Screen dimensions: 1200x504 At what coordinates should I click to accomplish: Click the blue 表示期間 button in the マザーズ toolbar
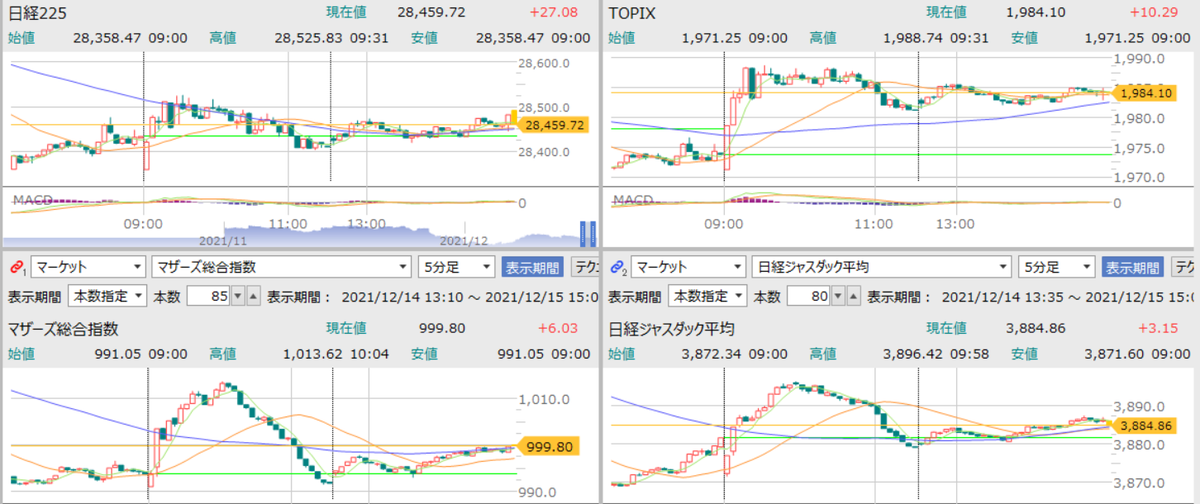tap(532, 267)
